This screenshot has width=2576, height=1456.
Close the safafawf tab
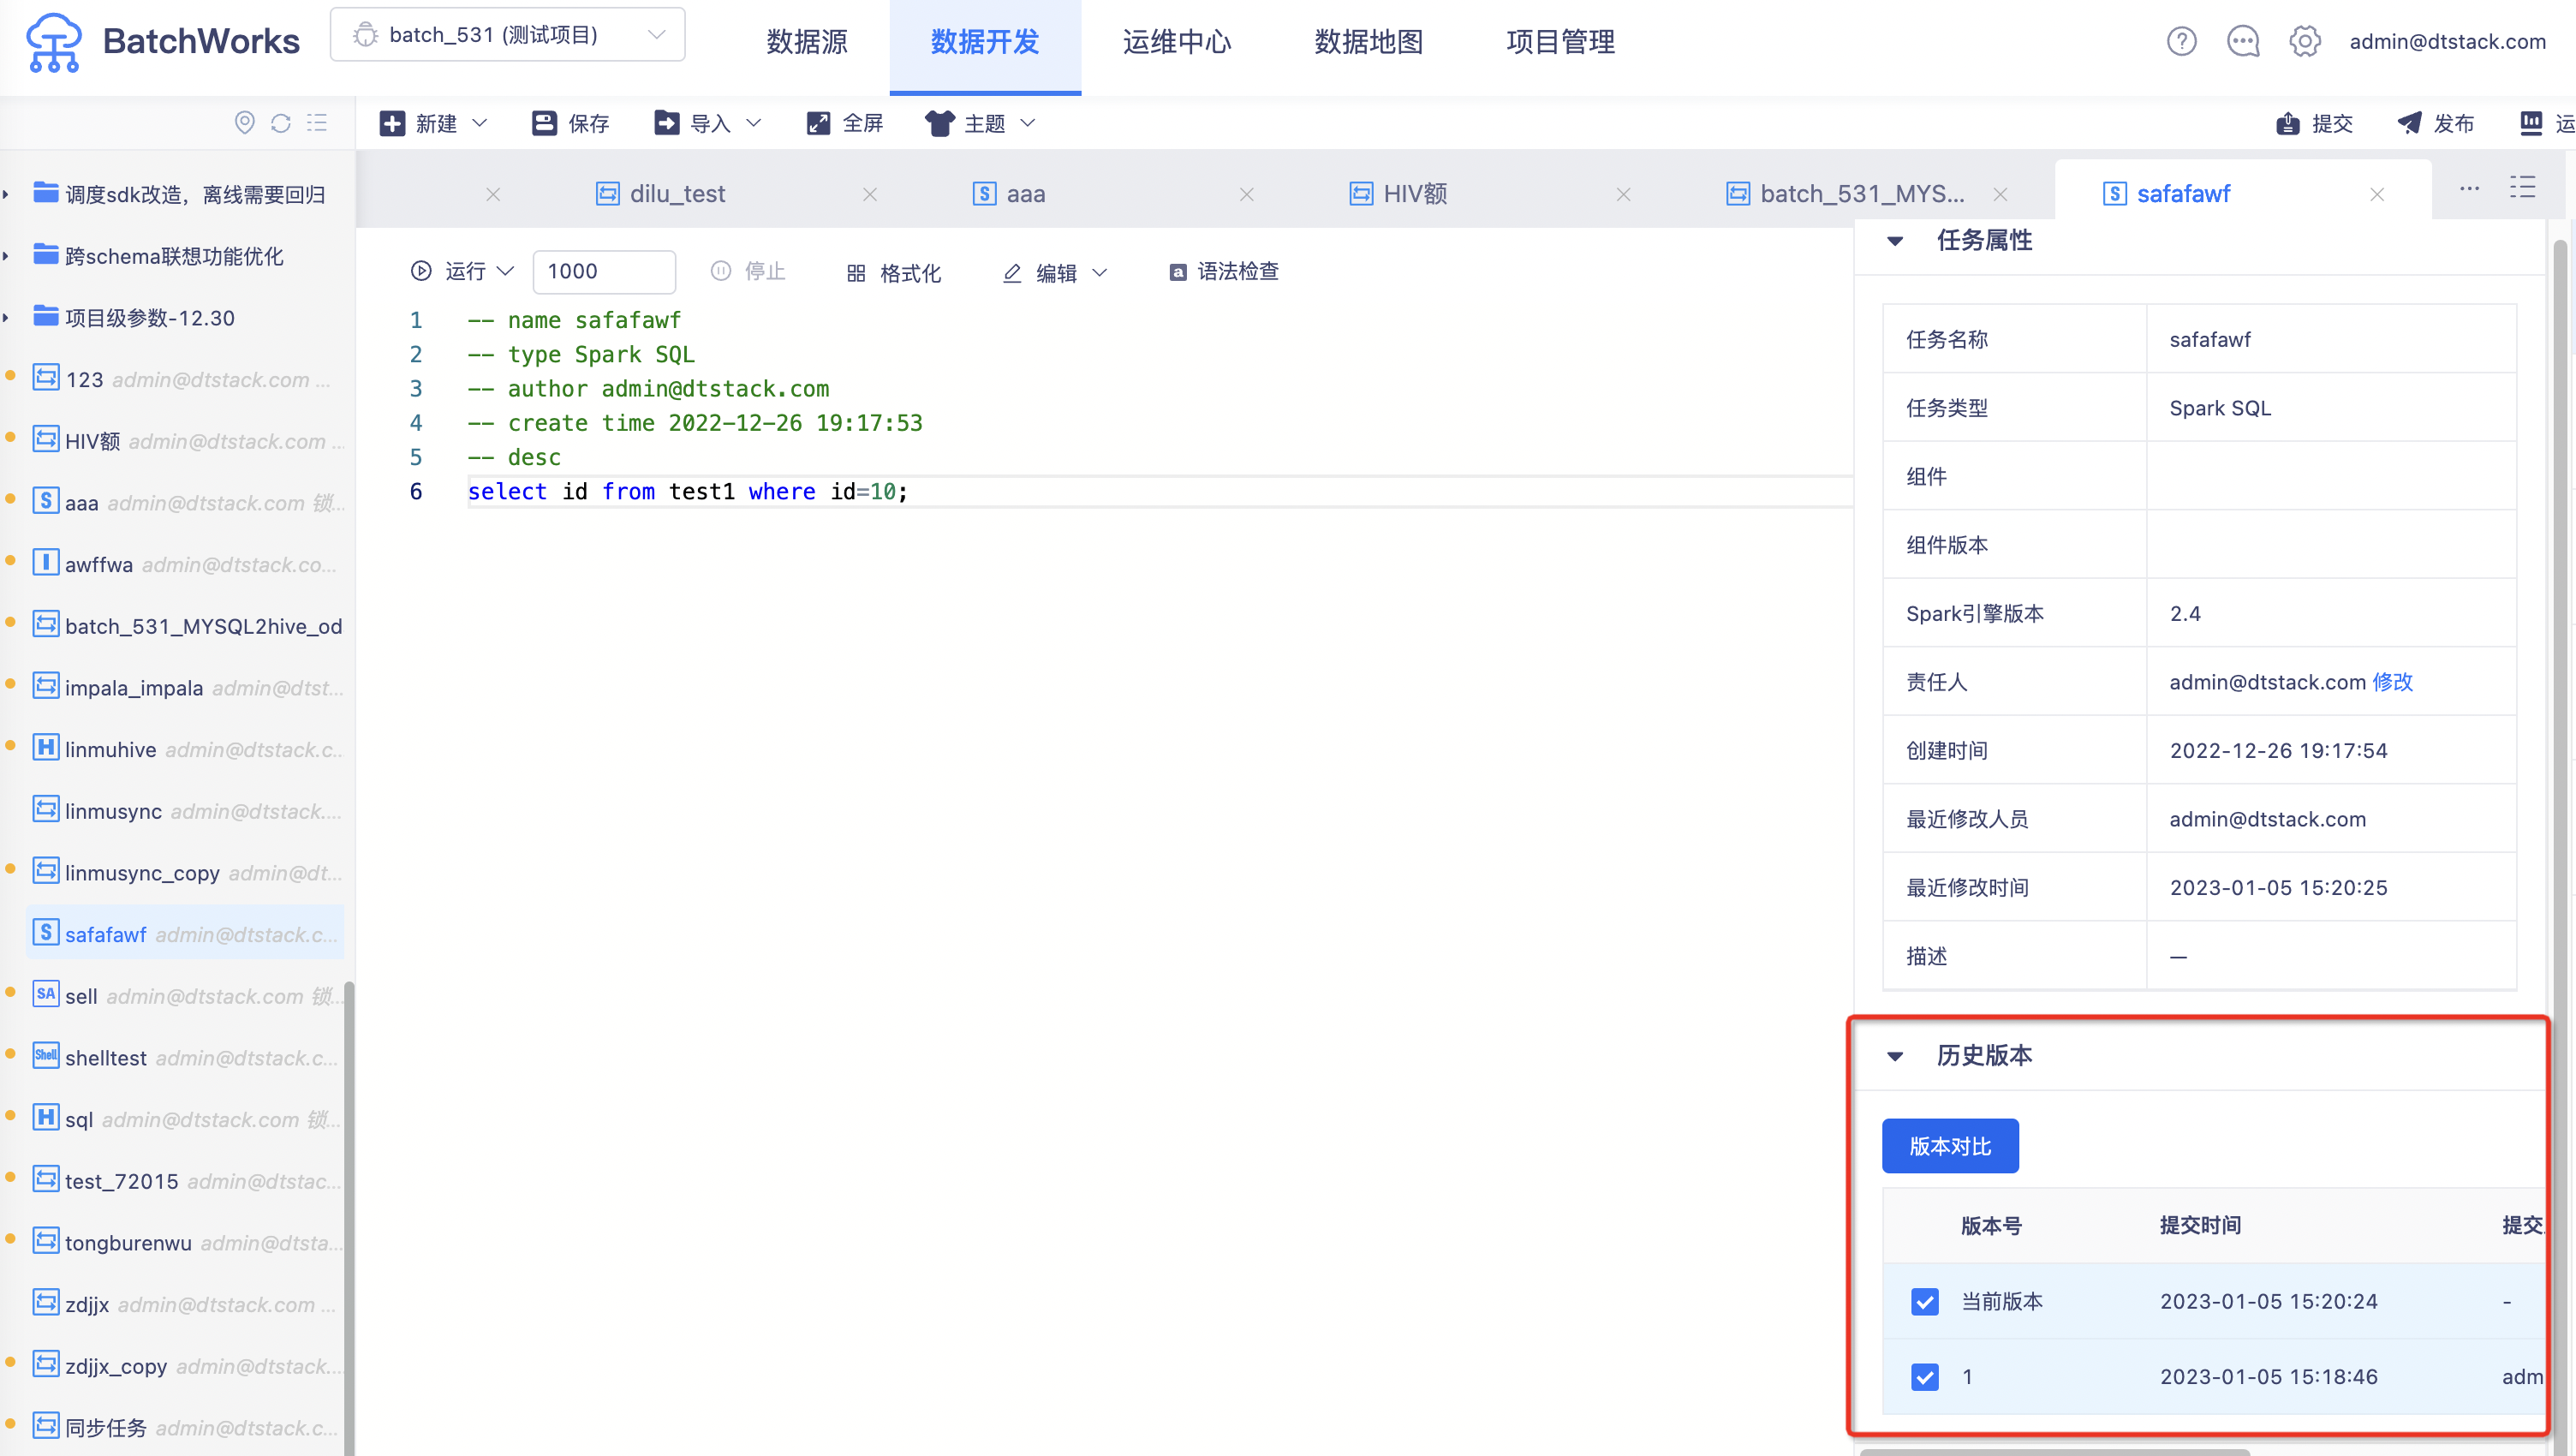tap(2377, 194)
